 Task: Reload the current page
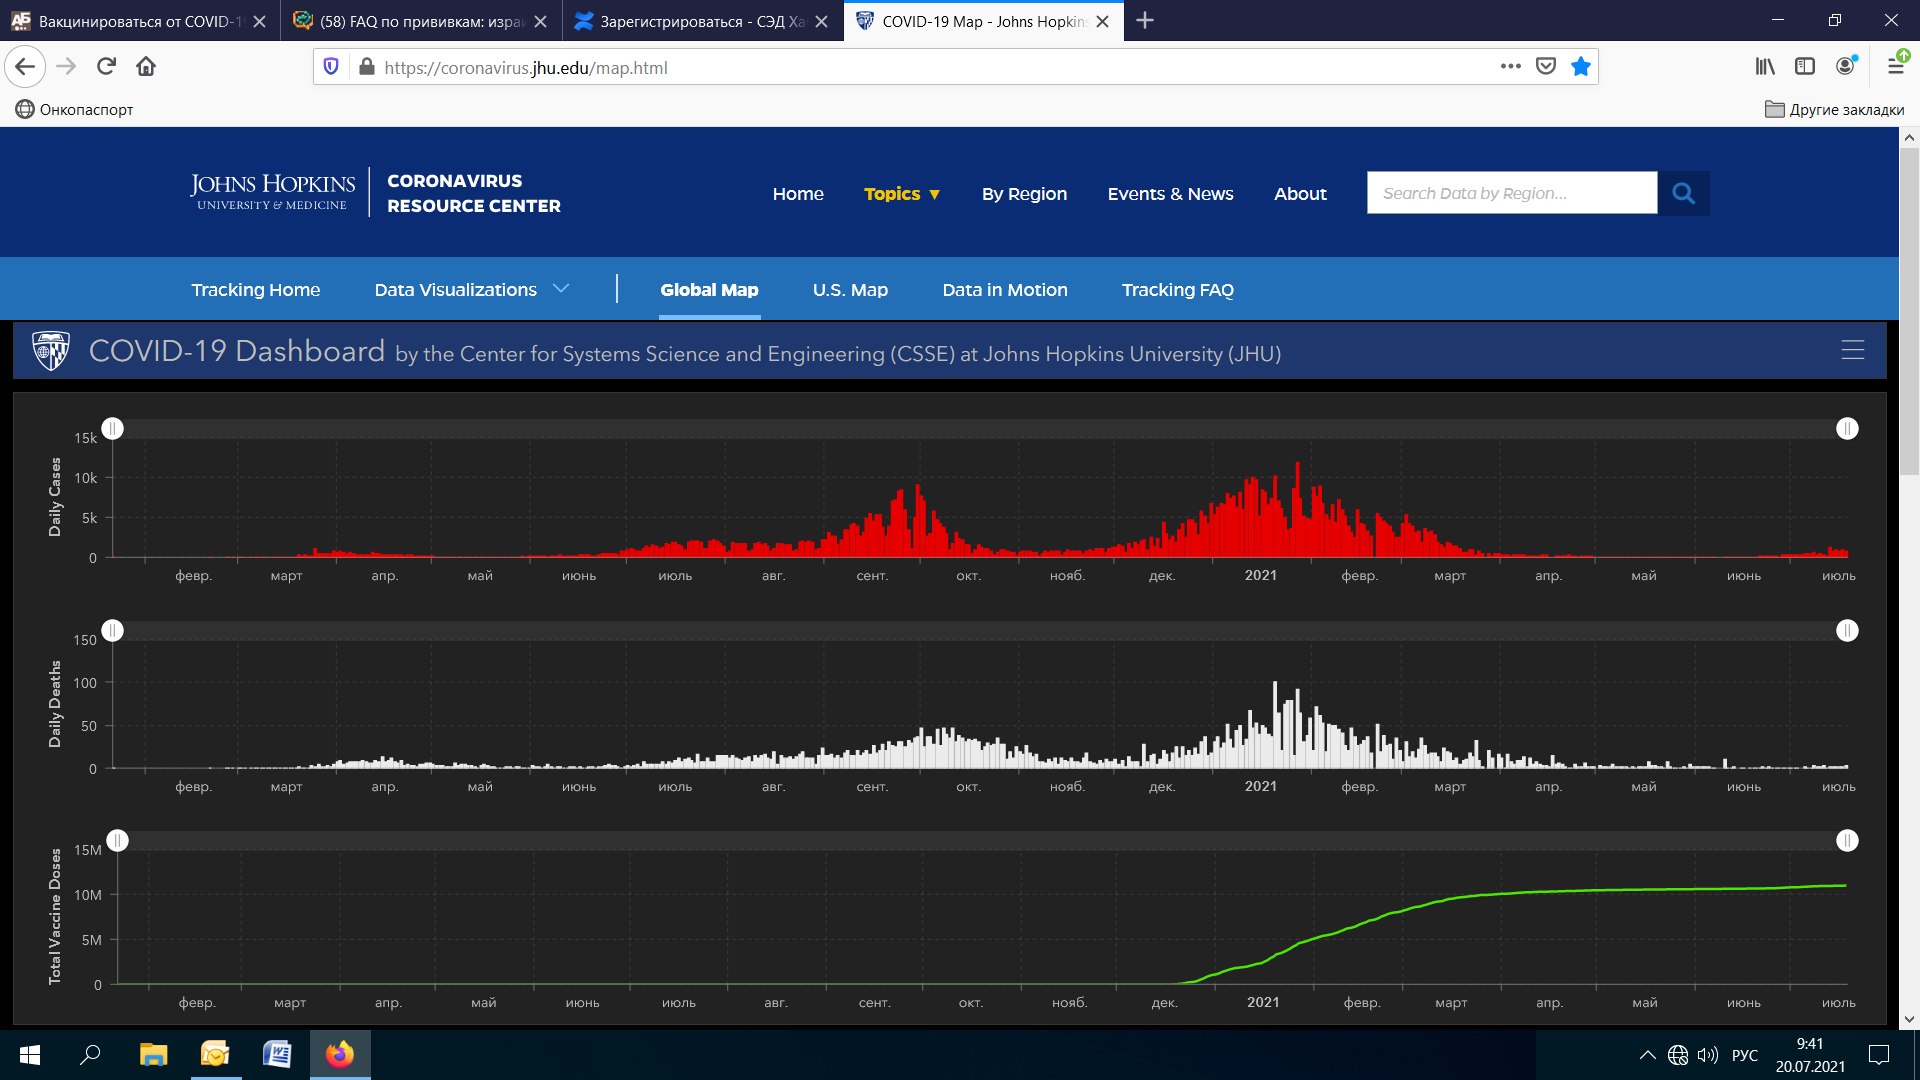[106, 67]
